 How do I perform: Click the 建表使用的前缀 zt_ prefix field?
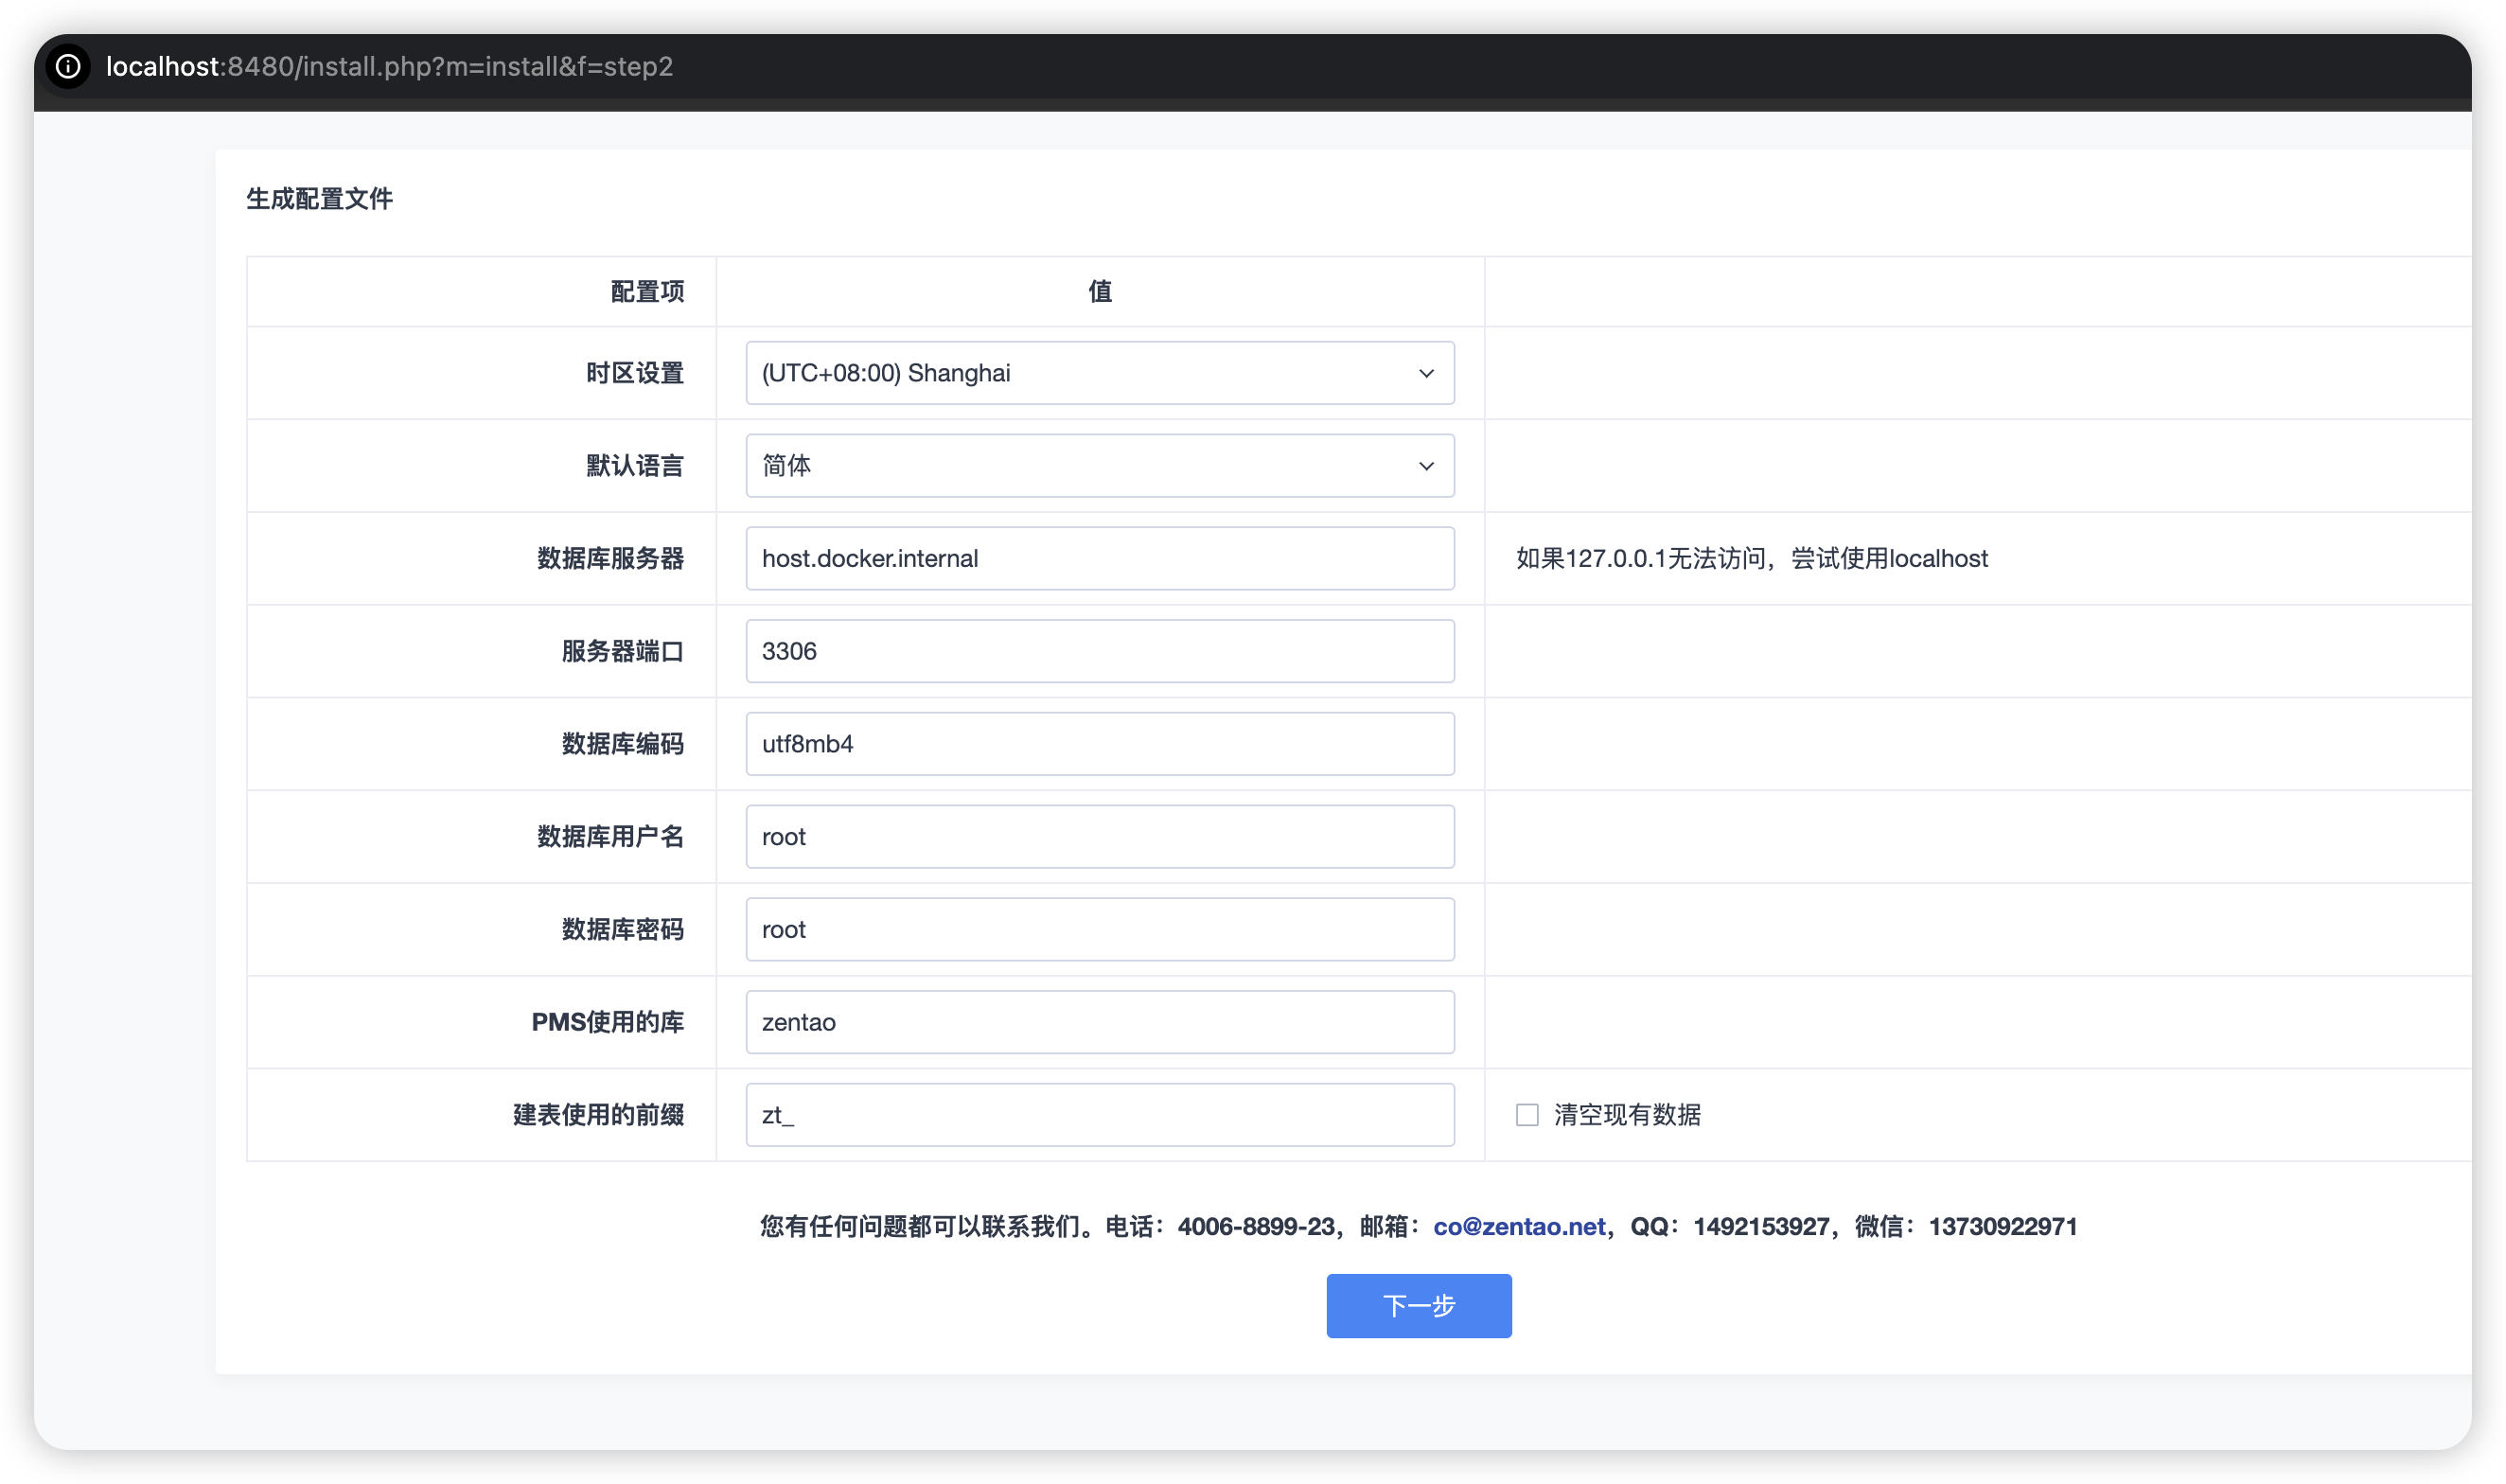[x=1098, y=1115]
